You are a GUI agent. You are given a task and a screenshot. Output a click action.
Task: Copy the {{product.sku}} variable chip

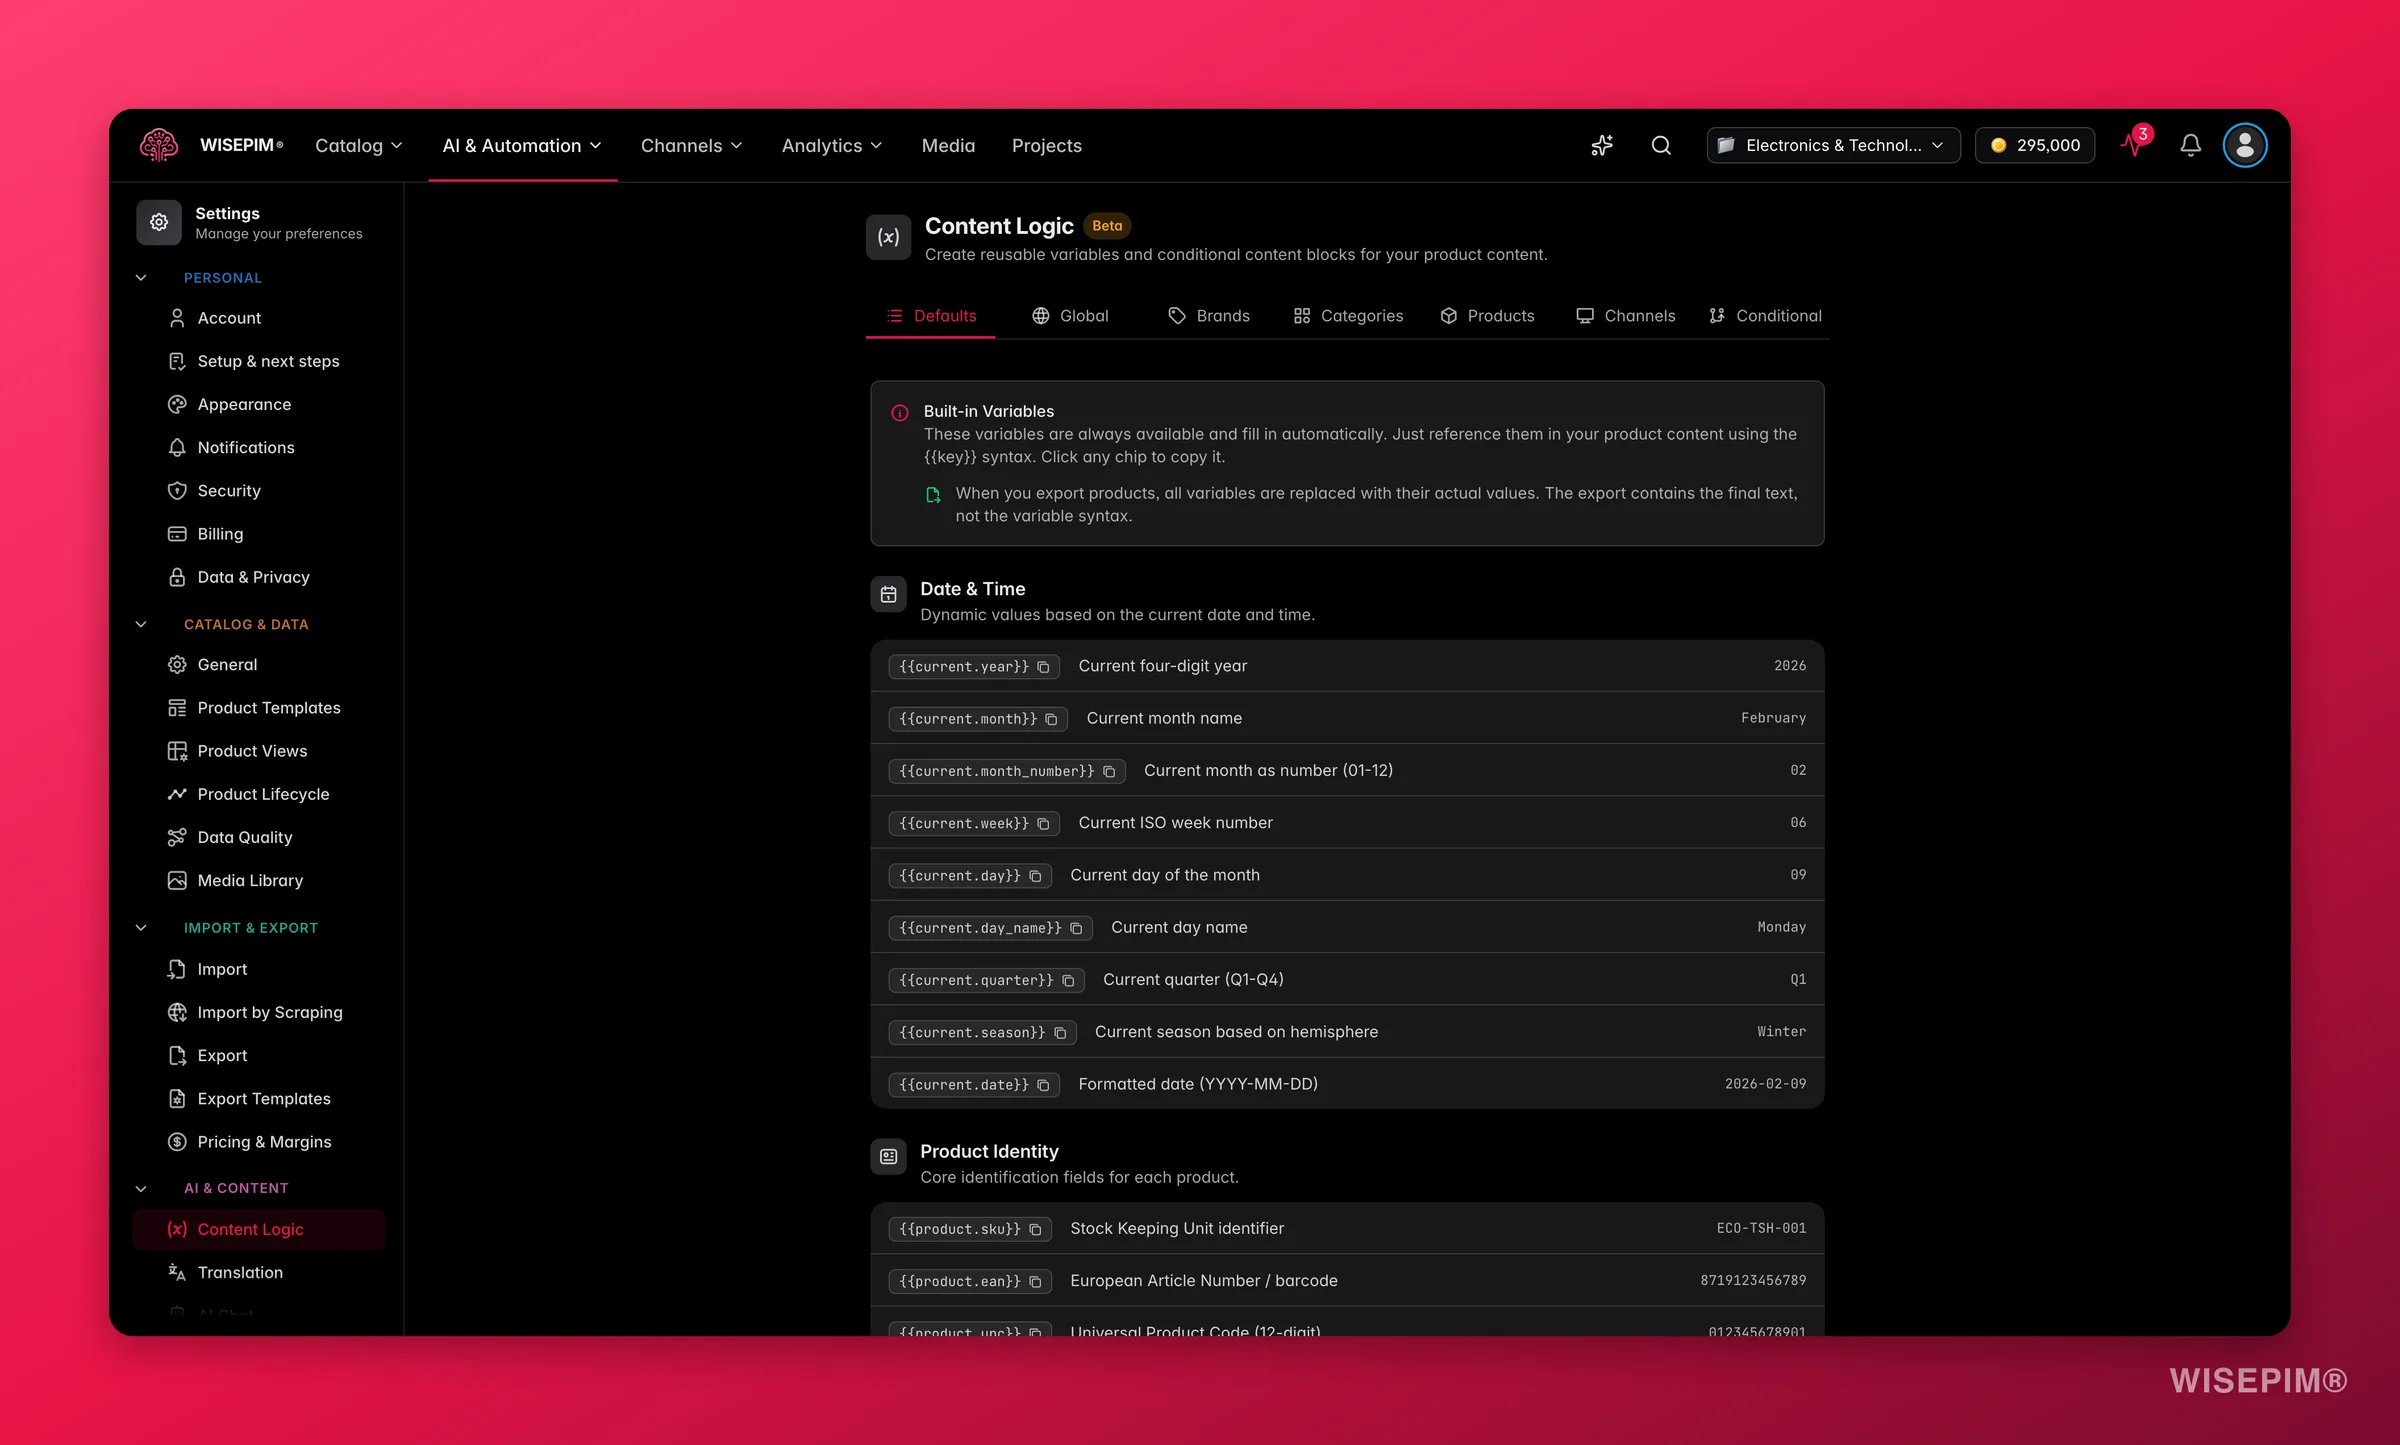click(970, 1228)
